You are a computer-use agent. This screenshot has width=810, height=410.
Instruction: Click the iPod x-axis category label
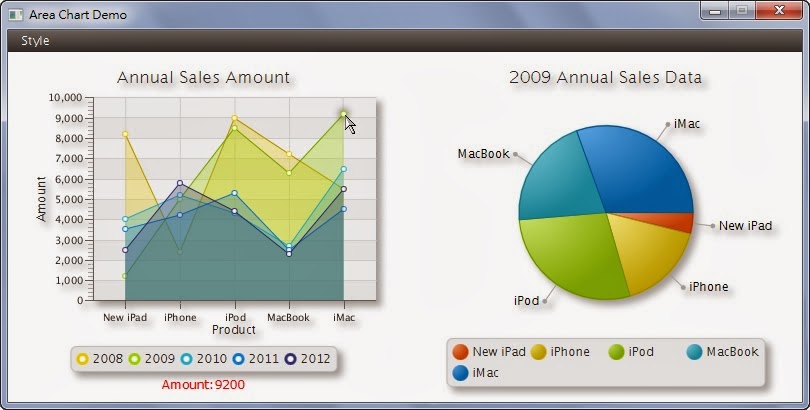point(235,318)
